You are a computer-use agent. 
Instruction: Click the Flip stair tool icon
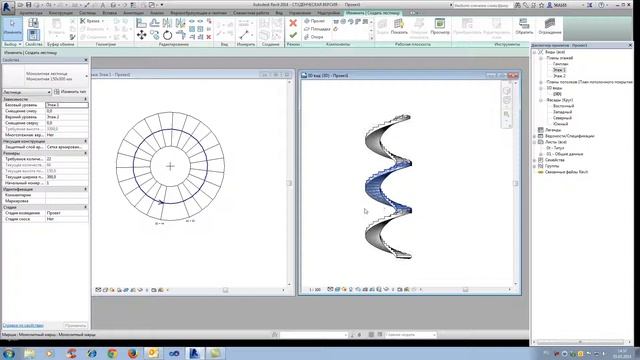524,27
